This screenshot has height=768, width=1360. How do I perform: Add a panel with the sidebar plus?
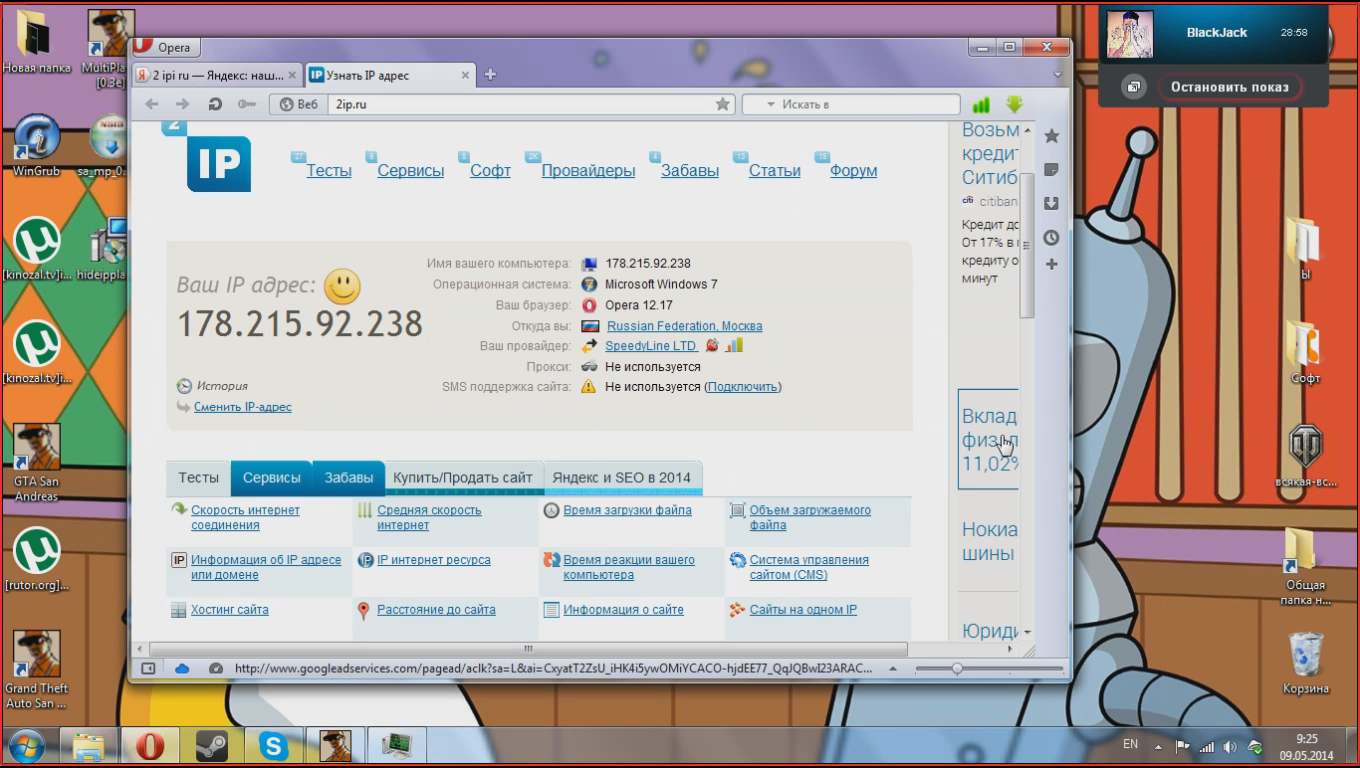coord(1051,264)
